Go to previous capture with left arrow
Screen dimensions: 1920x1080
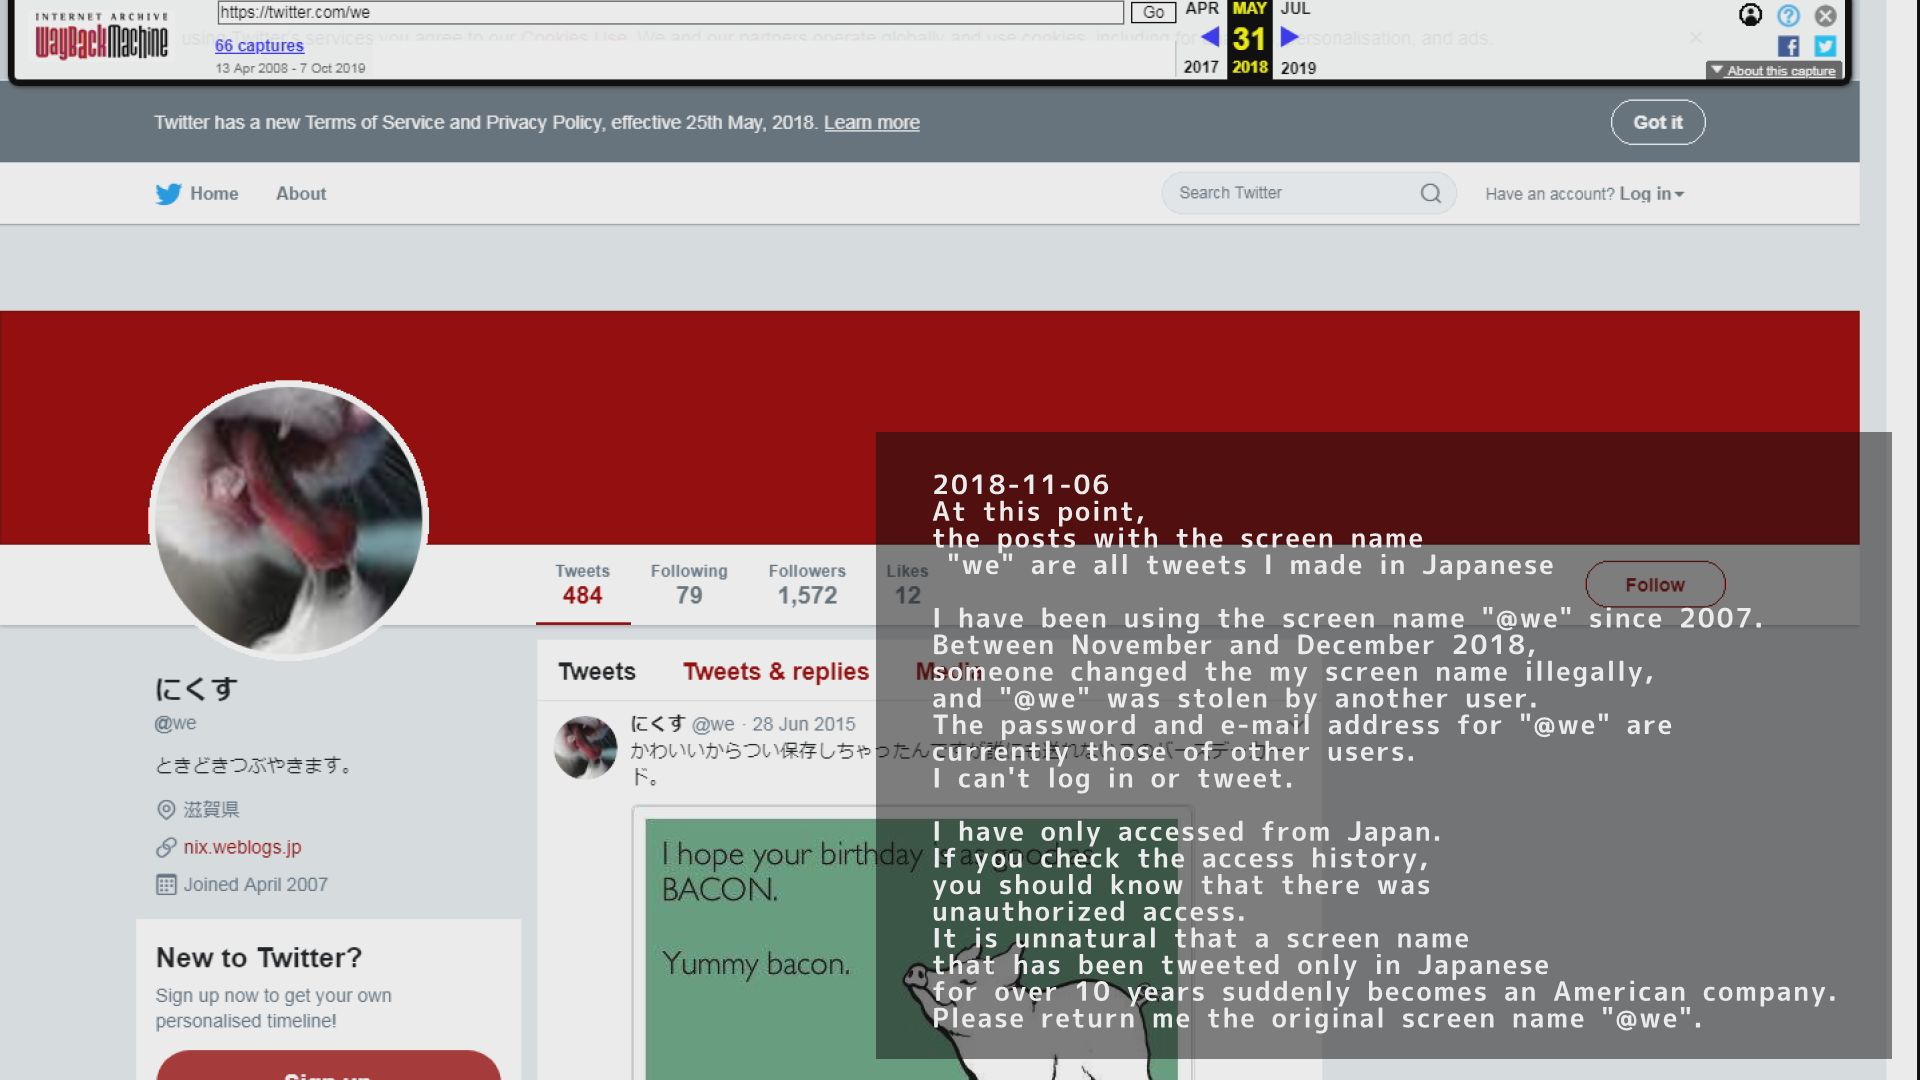pyautogui.click(x=1210, y=38)
